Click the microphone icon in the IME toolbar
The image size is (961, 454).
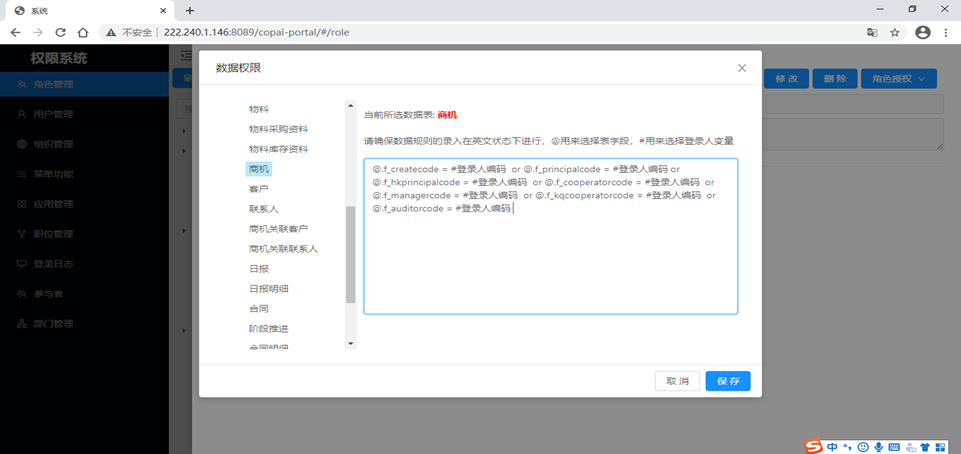tap(878, 447)
